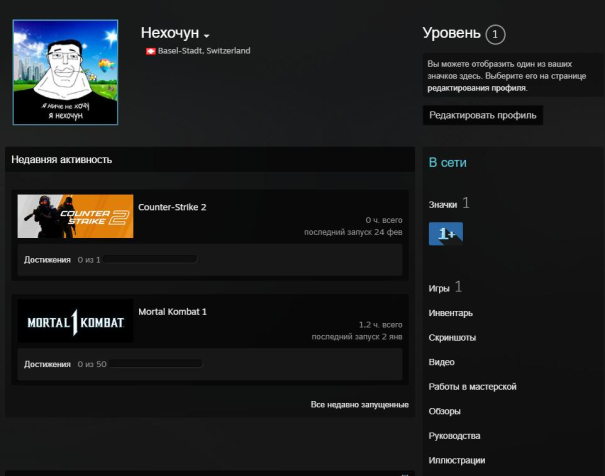The image size is (605, 476).
Task: Select Работы в мастерской link
Action: [x=472, y=386]
